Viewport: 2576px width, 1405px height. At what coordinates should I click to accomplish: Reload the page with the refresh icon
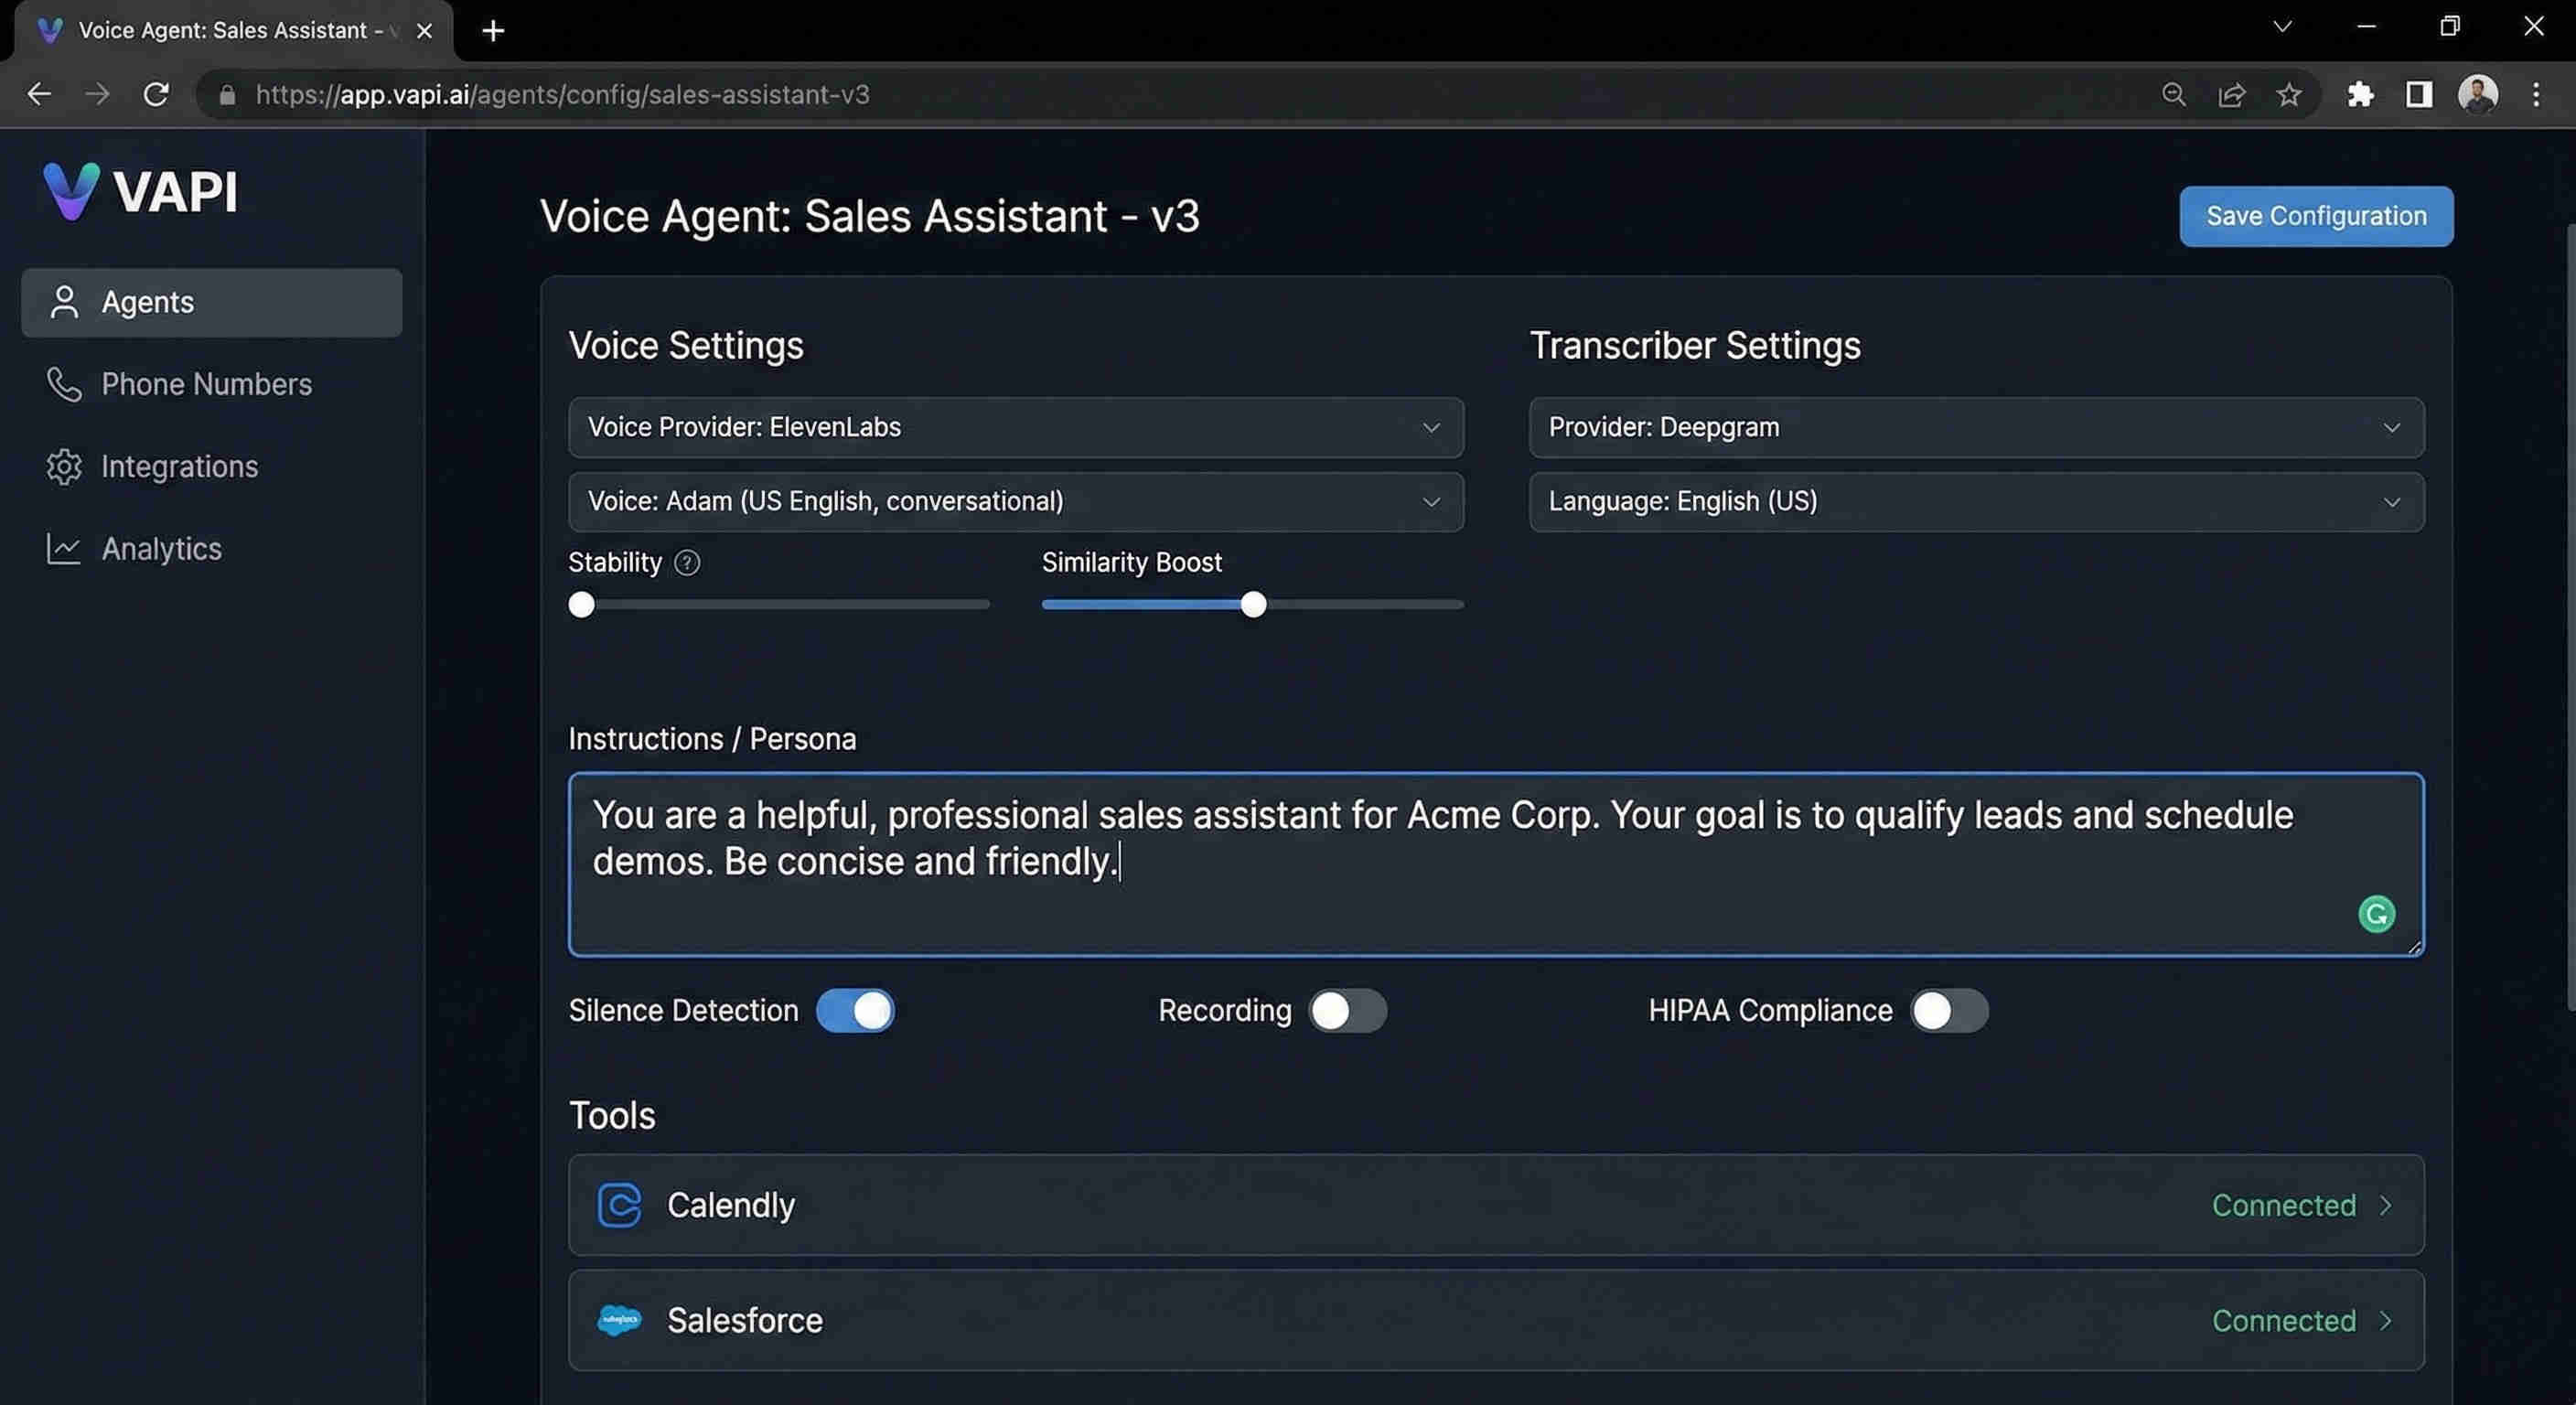(156, 94)
